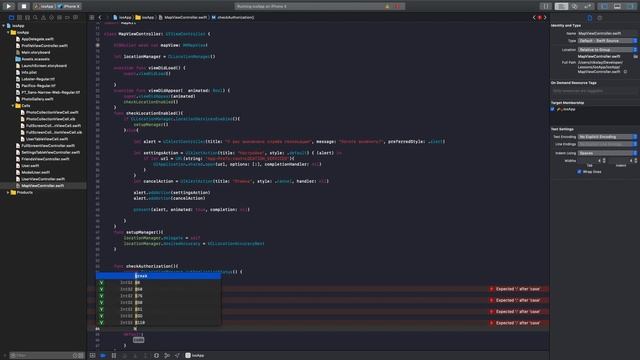The width and height of the screenshot is (640, 360).
Task: Go back in editor history
Action: 100,18
